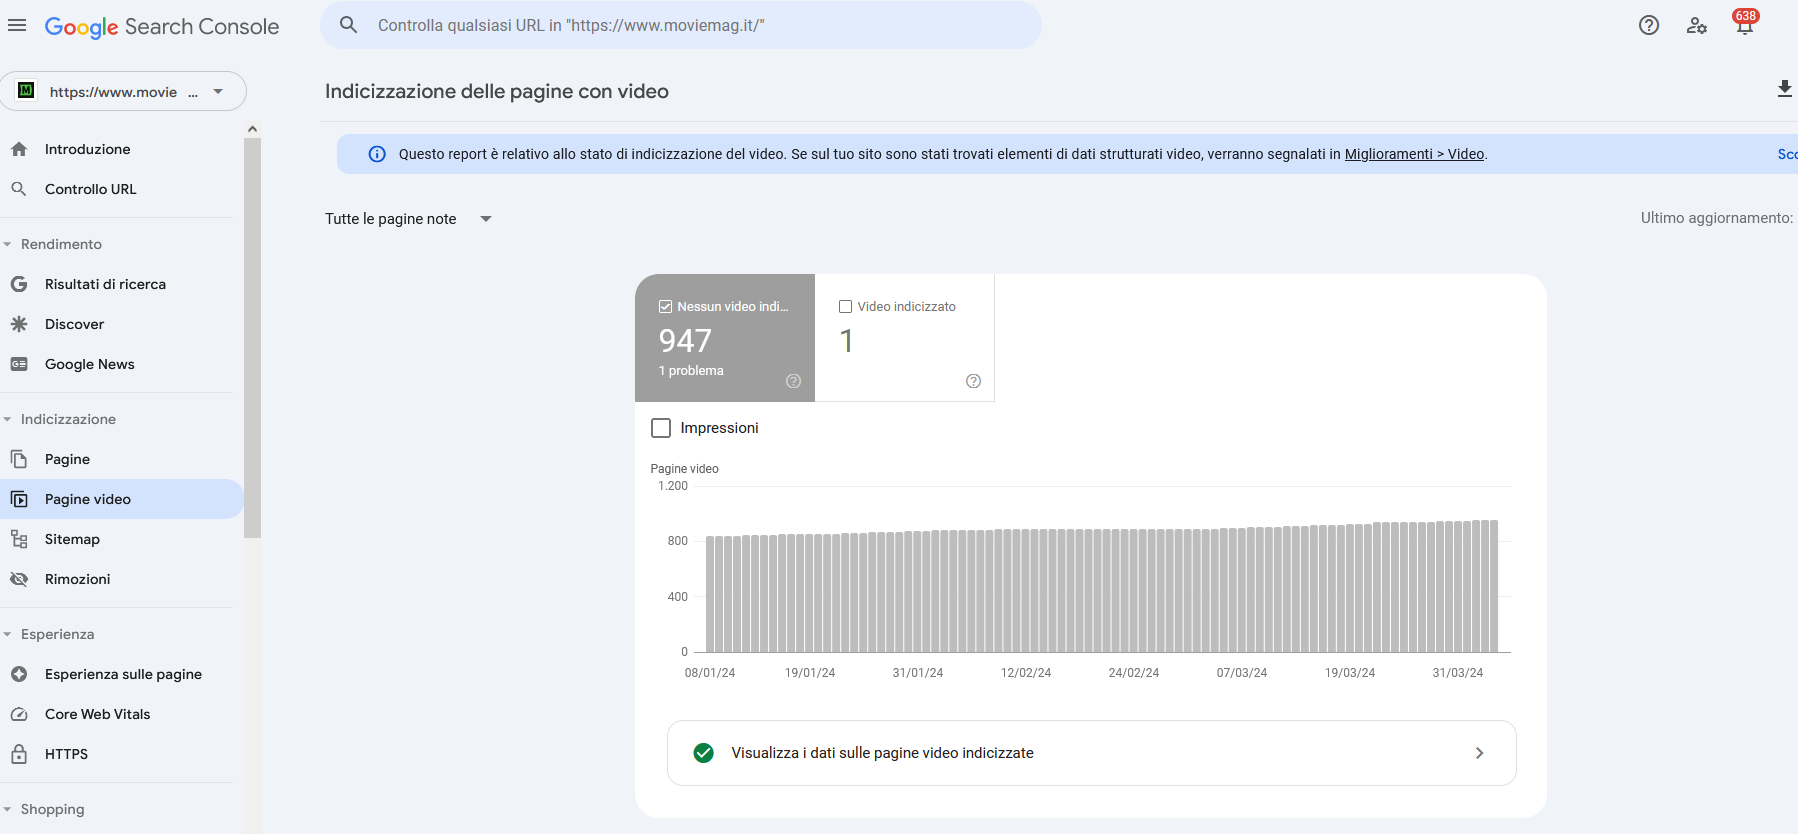Viewport: 1798px width, 834px height.
Task: Open Visualizza i dati sulle pagine video indicizzate
Action: tap(1091, 753)
